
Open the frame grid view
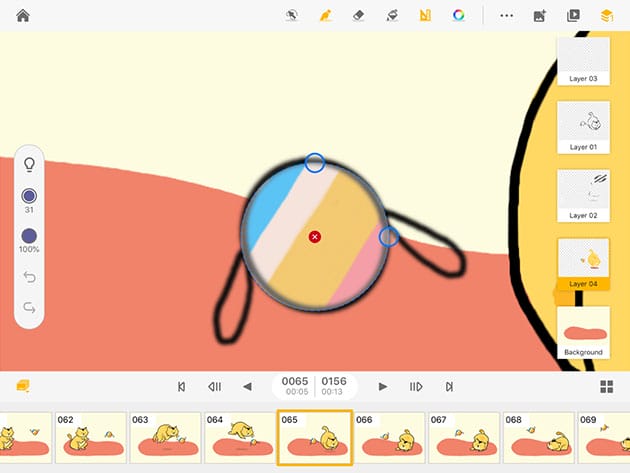[x=606, y=387]
